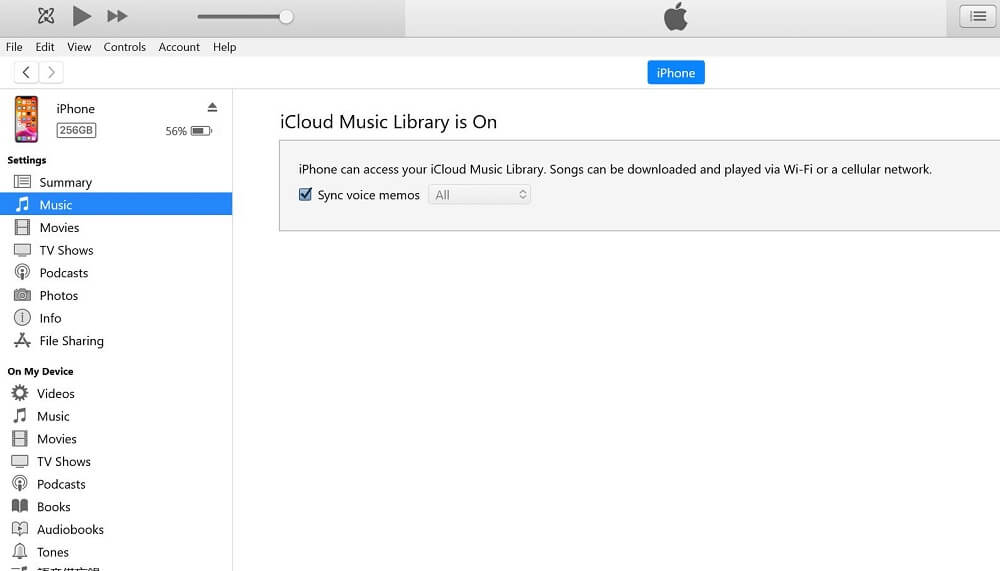
Task: Open the File menu
Action: (x=14, y=47)
